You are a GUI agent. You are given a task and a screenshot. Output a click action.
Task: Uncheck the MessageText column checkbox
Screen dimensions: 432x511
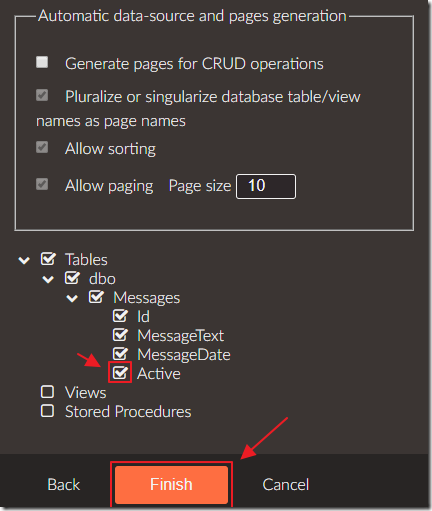120,335
